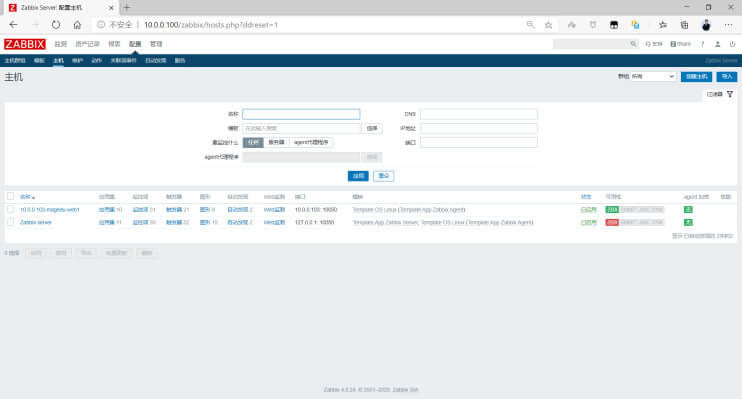Select the 'agent proxy' monitored-by option
This screenshot has width=742, height=399.
pos(311,142)
